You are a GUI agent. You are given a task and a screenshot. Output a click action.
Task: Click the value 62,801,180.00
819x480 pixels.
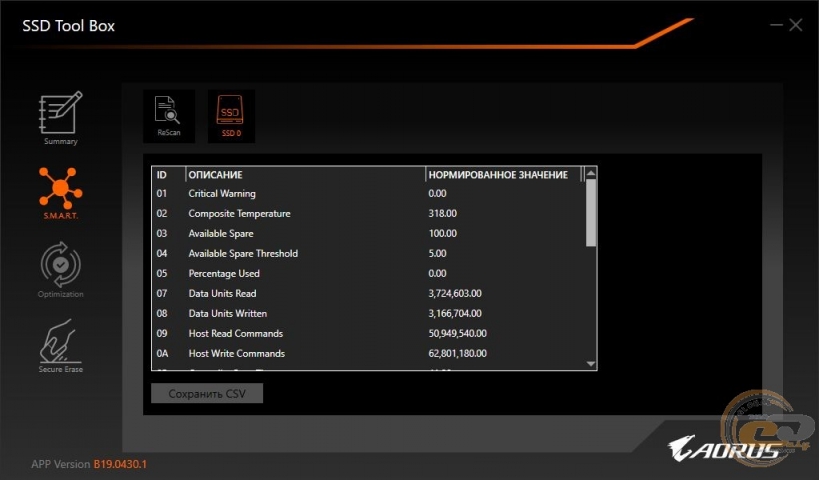click(458, 354)
